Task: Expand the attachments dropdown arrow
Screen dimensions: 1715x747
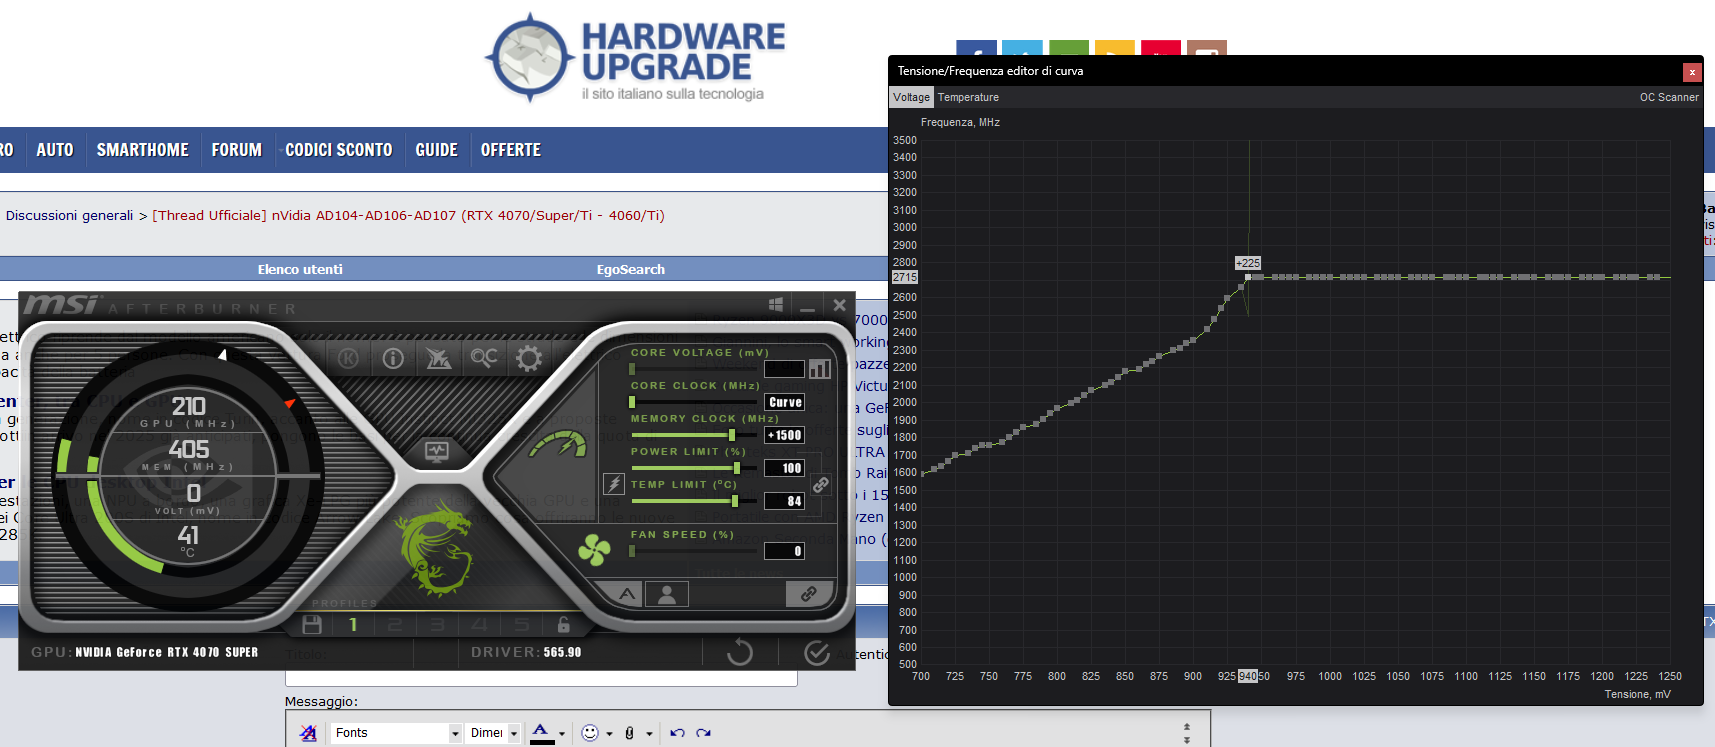Action: tap(649, 734)
